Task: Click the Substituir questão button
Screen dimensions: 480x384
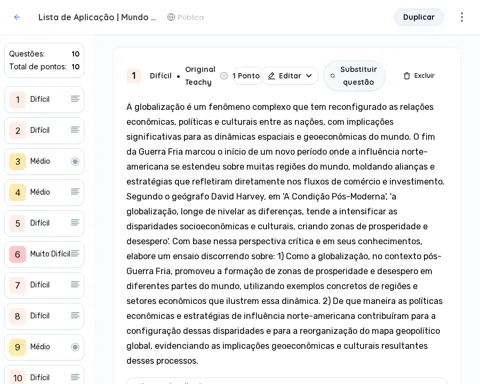Action: 354,76
